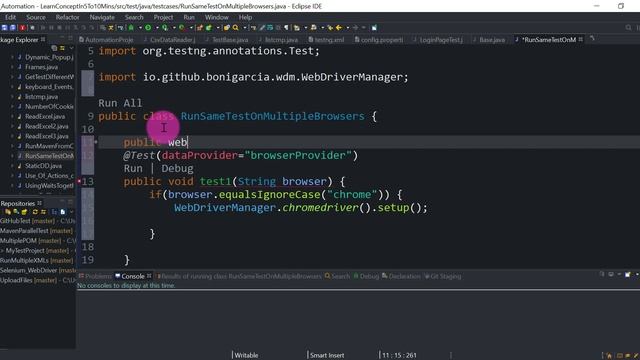Click the New Java Class icon in toolbar
640x360 pixels.
coord(209,28)
